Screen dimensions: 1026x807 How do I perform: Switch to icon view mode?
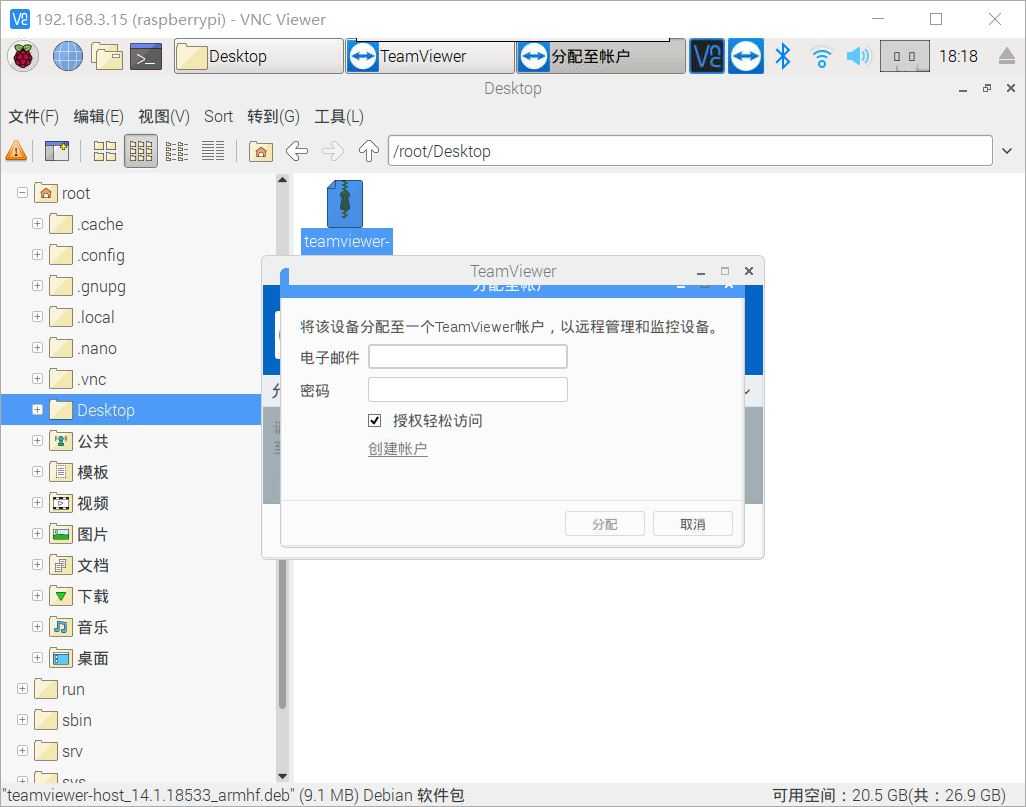click(105, 151)
